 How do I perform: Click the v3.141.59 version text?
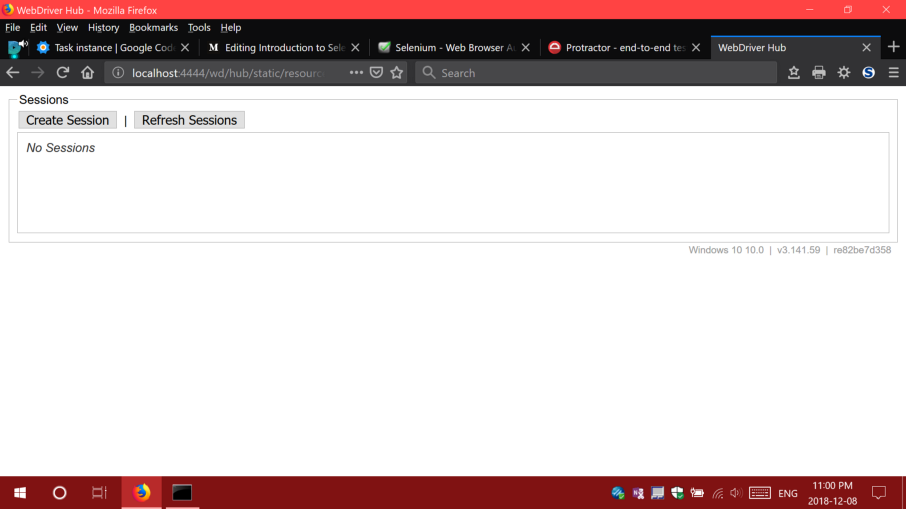click(799, 250)
